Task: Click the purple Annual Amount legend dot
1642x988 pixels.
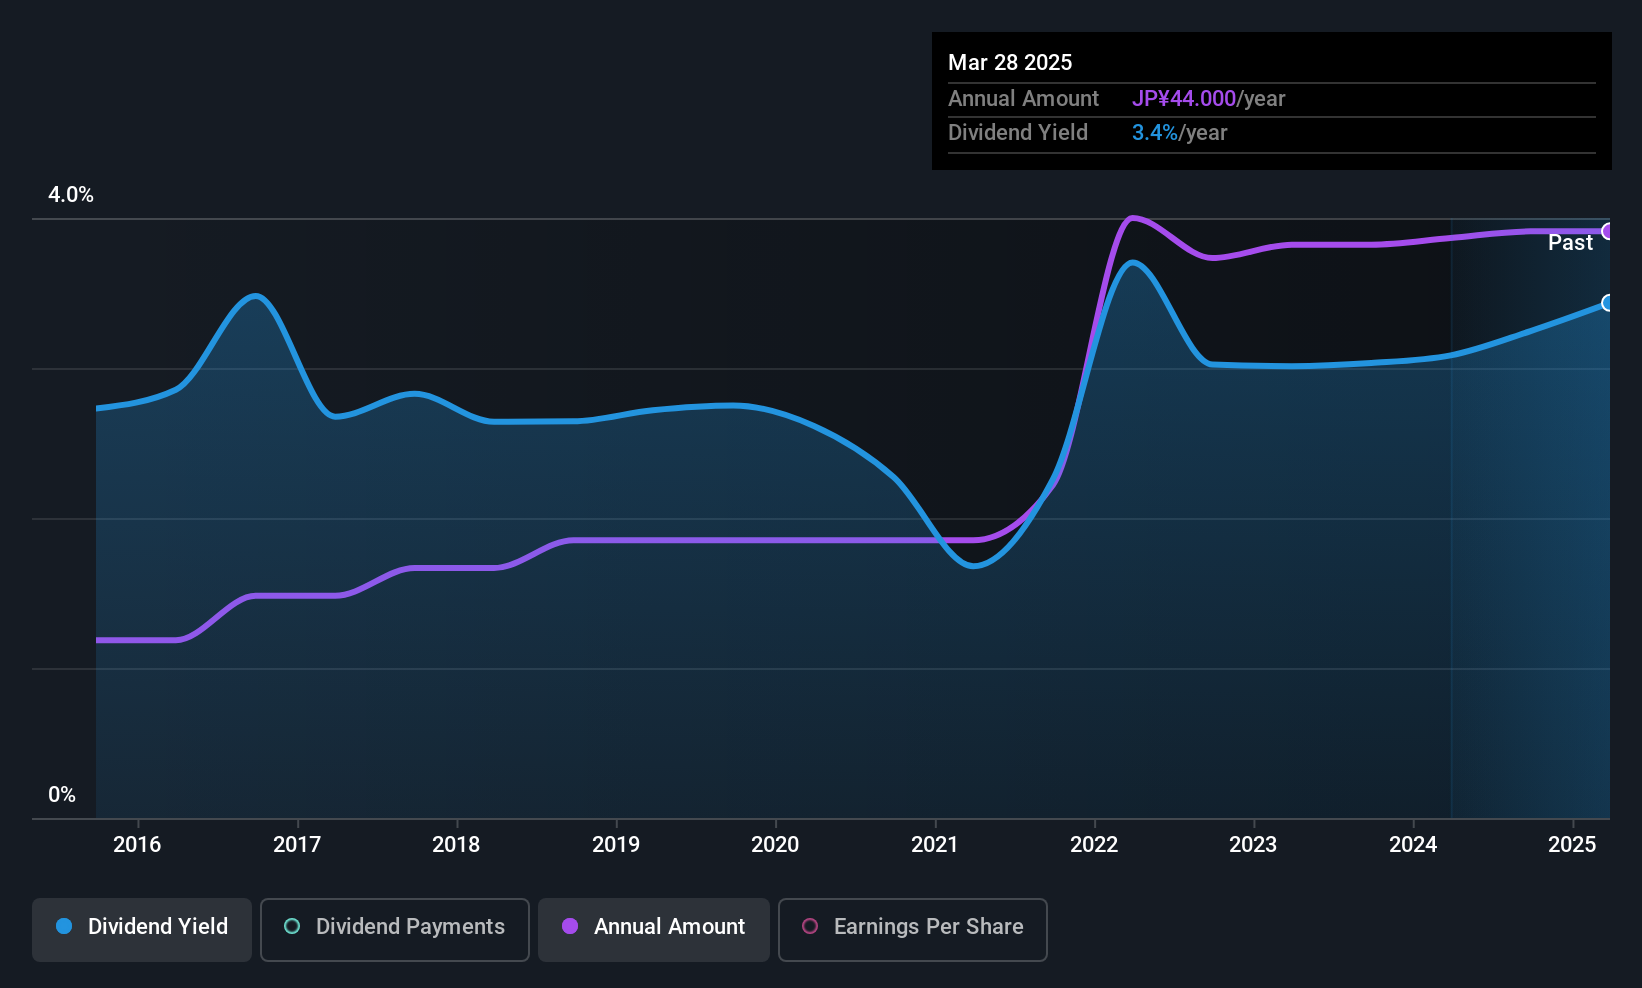Action: [x=570, y=927]
